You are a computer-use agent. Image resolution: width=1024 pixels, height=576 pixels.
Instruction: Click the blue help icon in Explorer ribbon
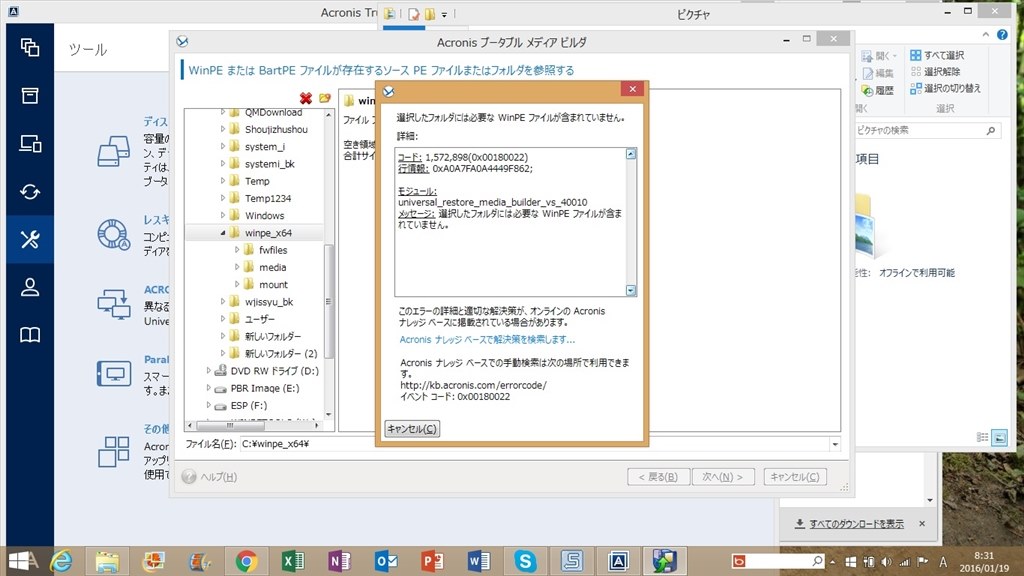click(x=1002, y=35)
